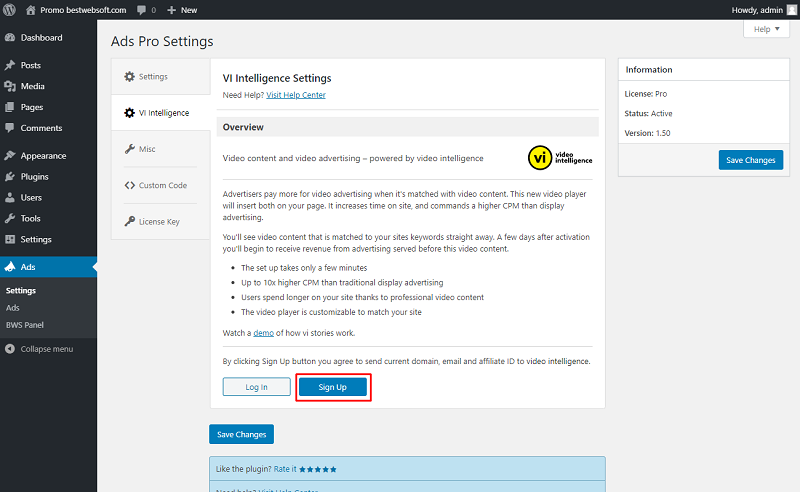Viewport: 800px width, 492px height.
Task: Click the Posts pushpin icon
Action: tap(10, 65)
